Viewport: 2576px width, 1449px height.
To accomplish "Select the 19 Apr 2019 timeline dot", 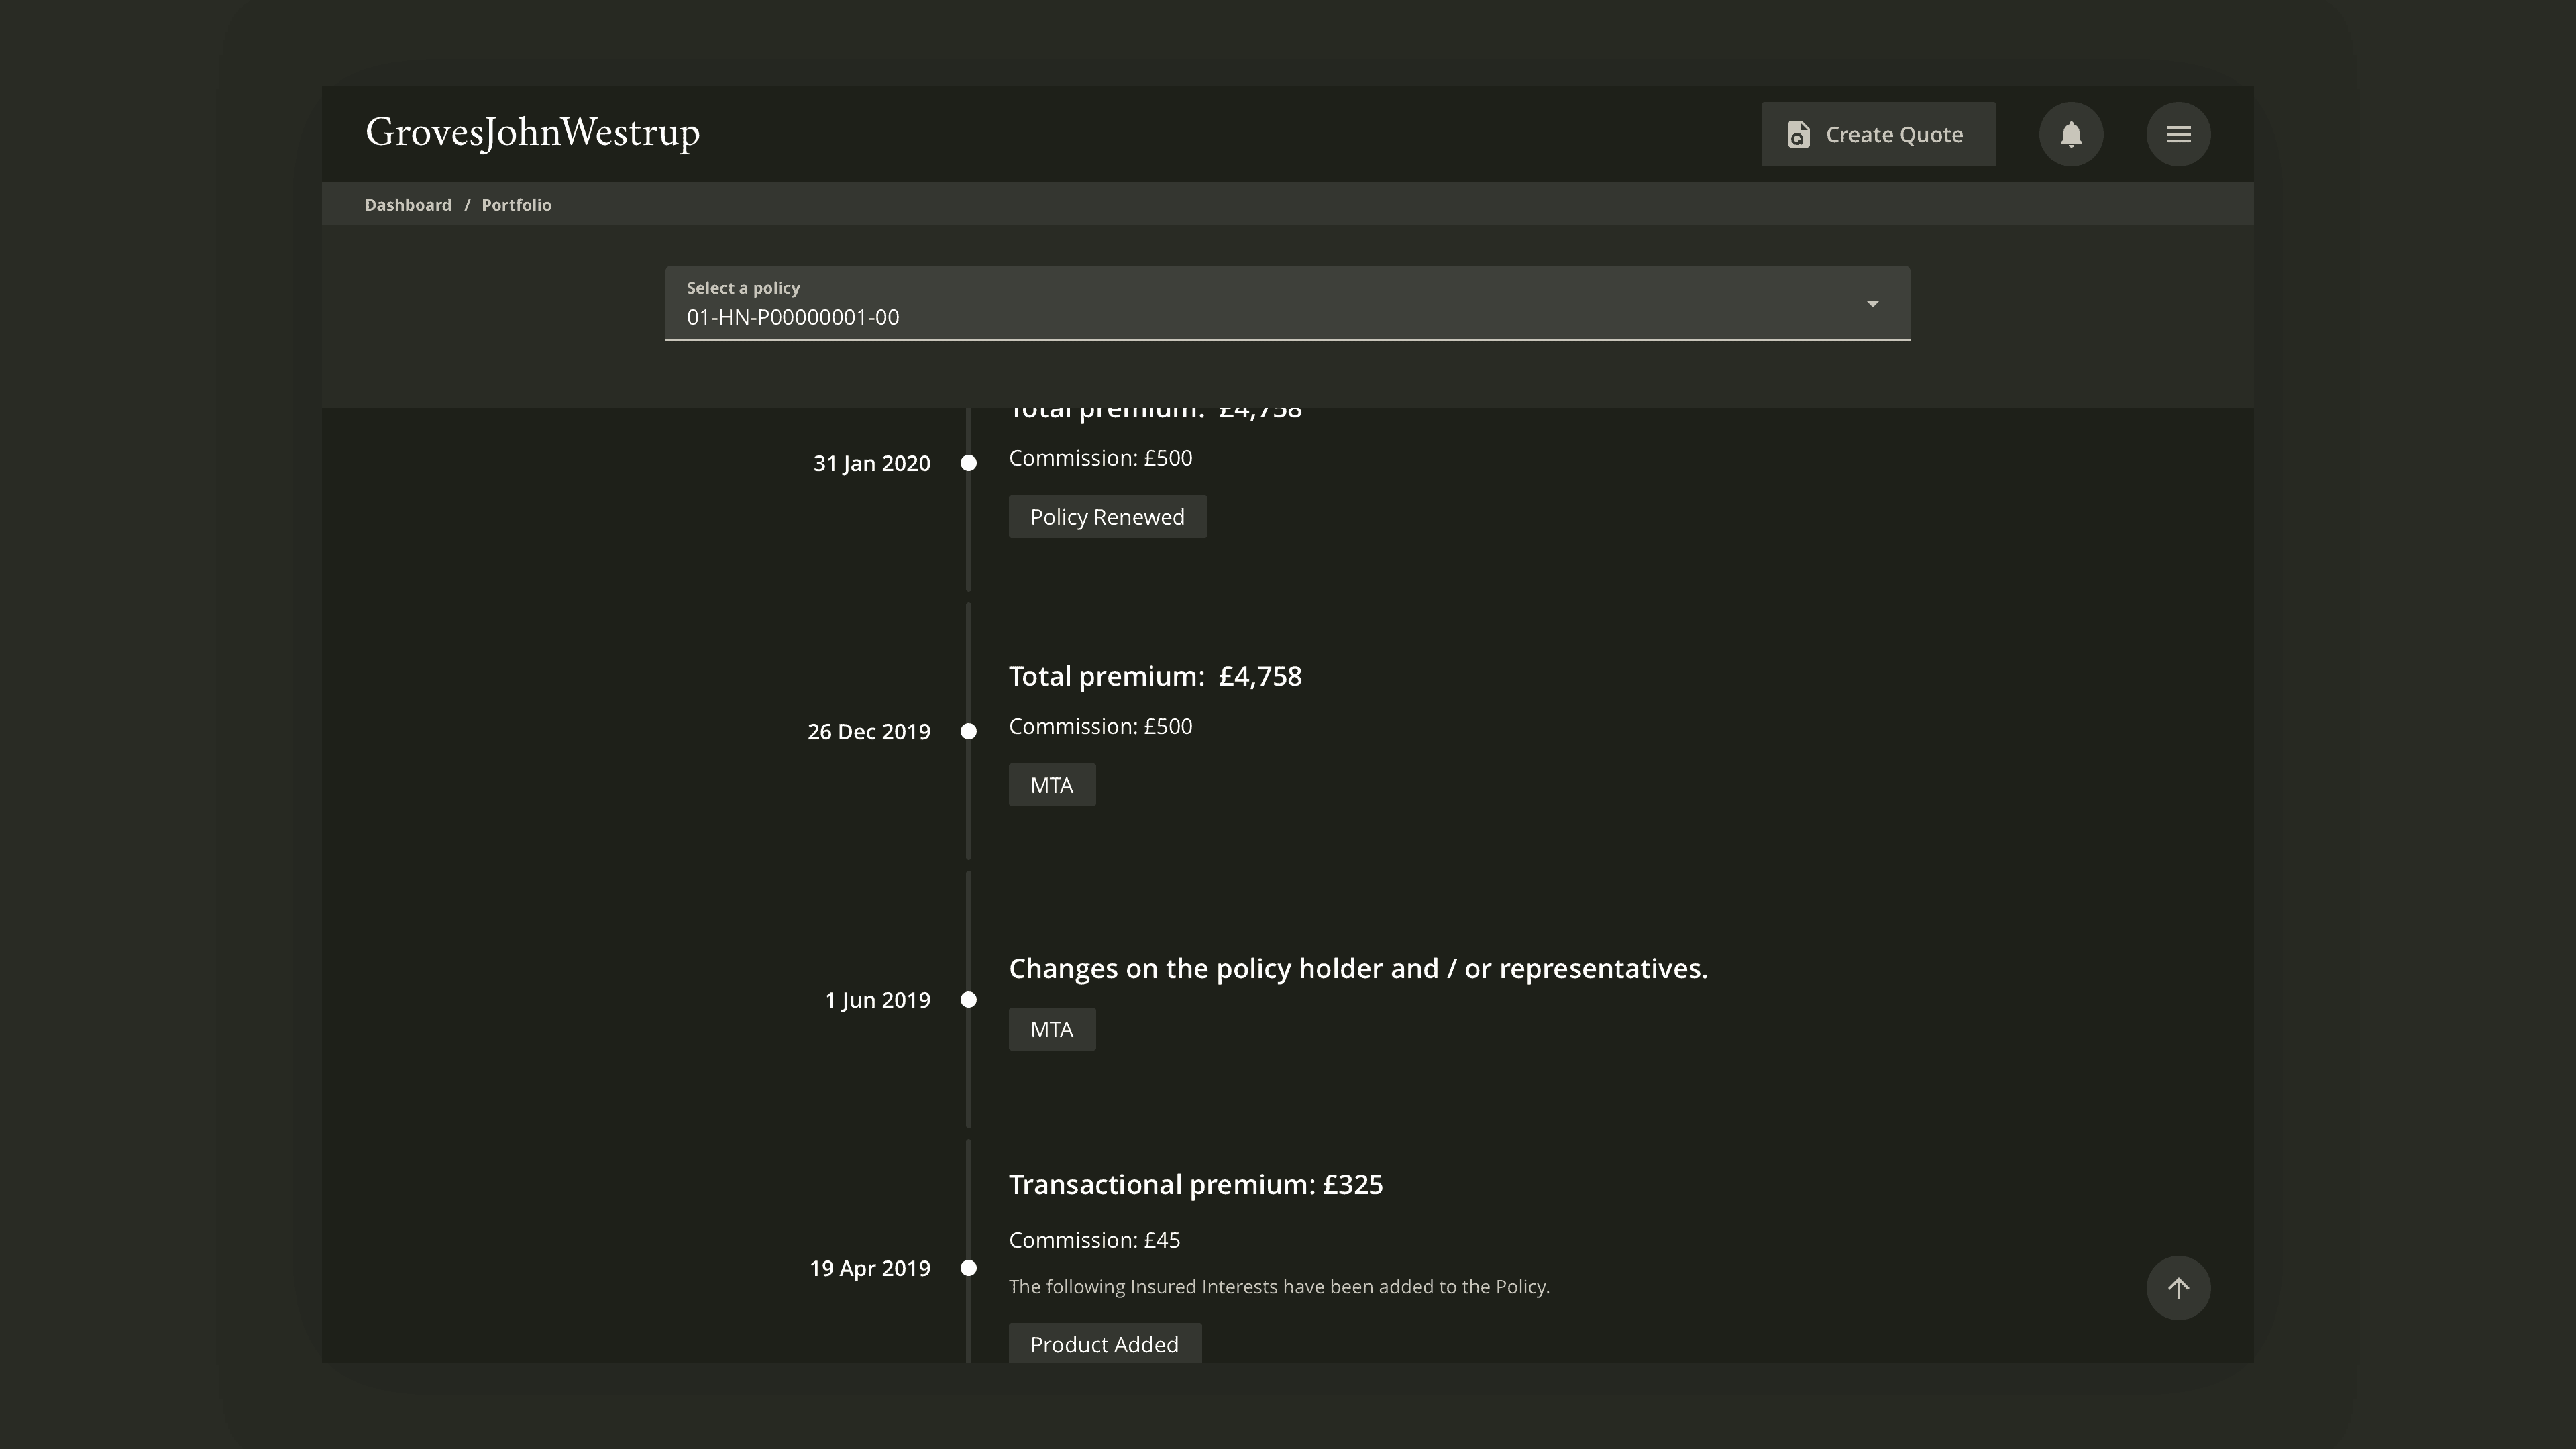I will (x=968, y=1268).
